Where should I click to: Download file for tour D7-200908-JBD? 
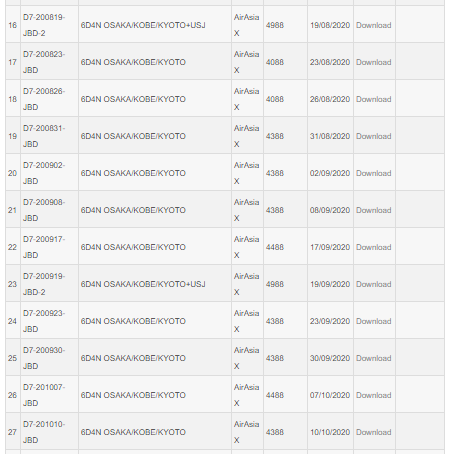373,210
